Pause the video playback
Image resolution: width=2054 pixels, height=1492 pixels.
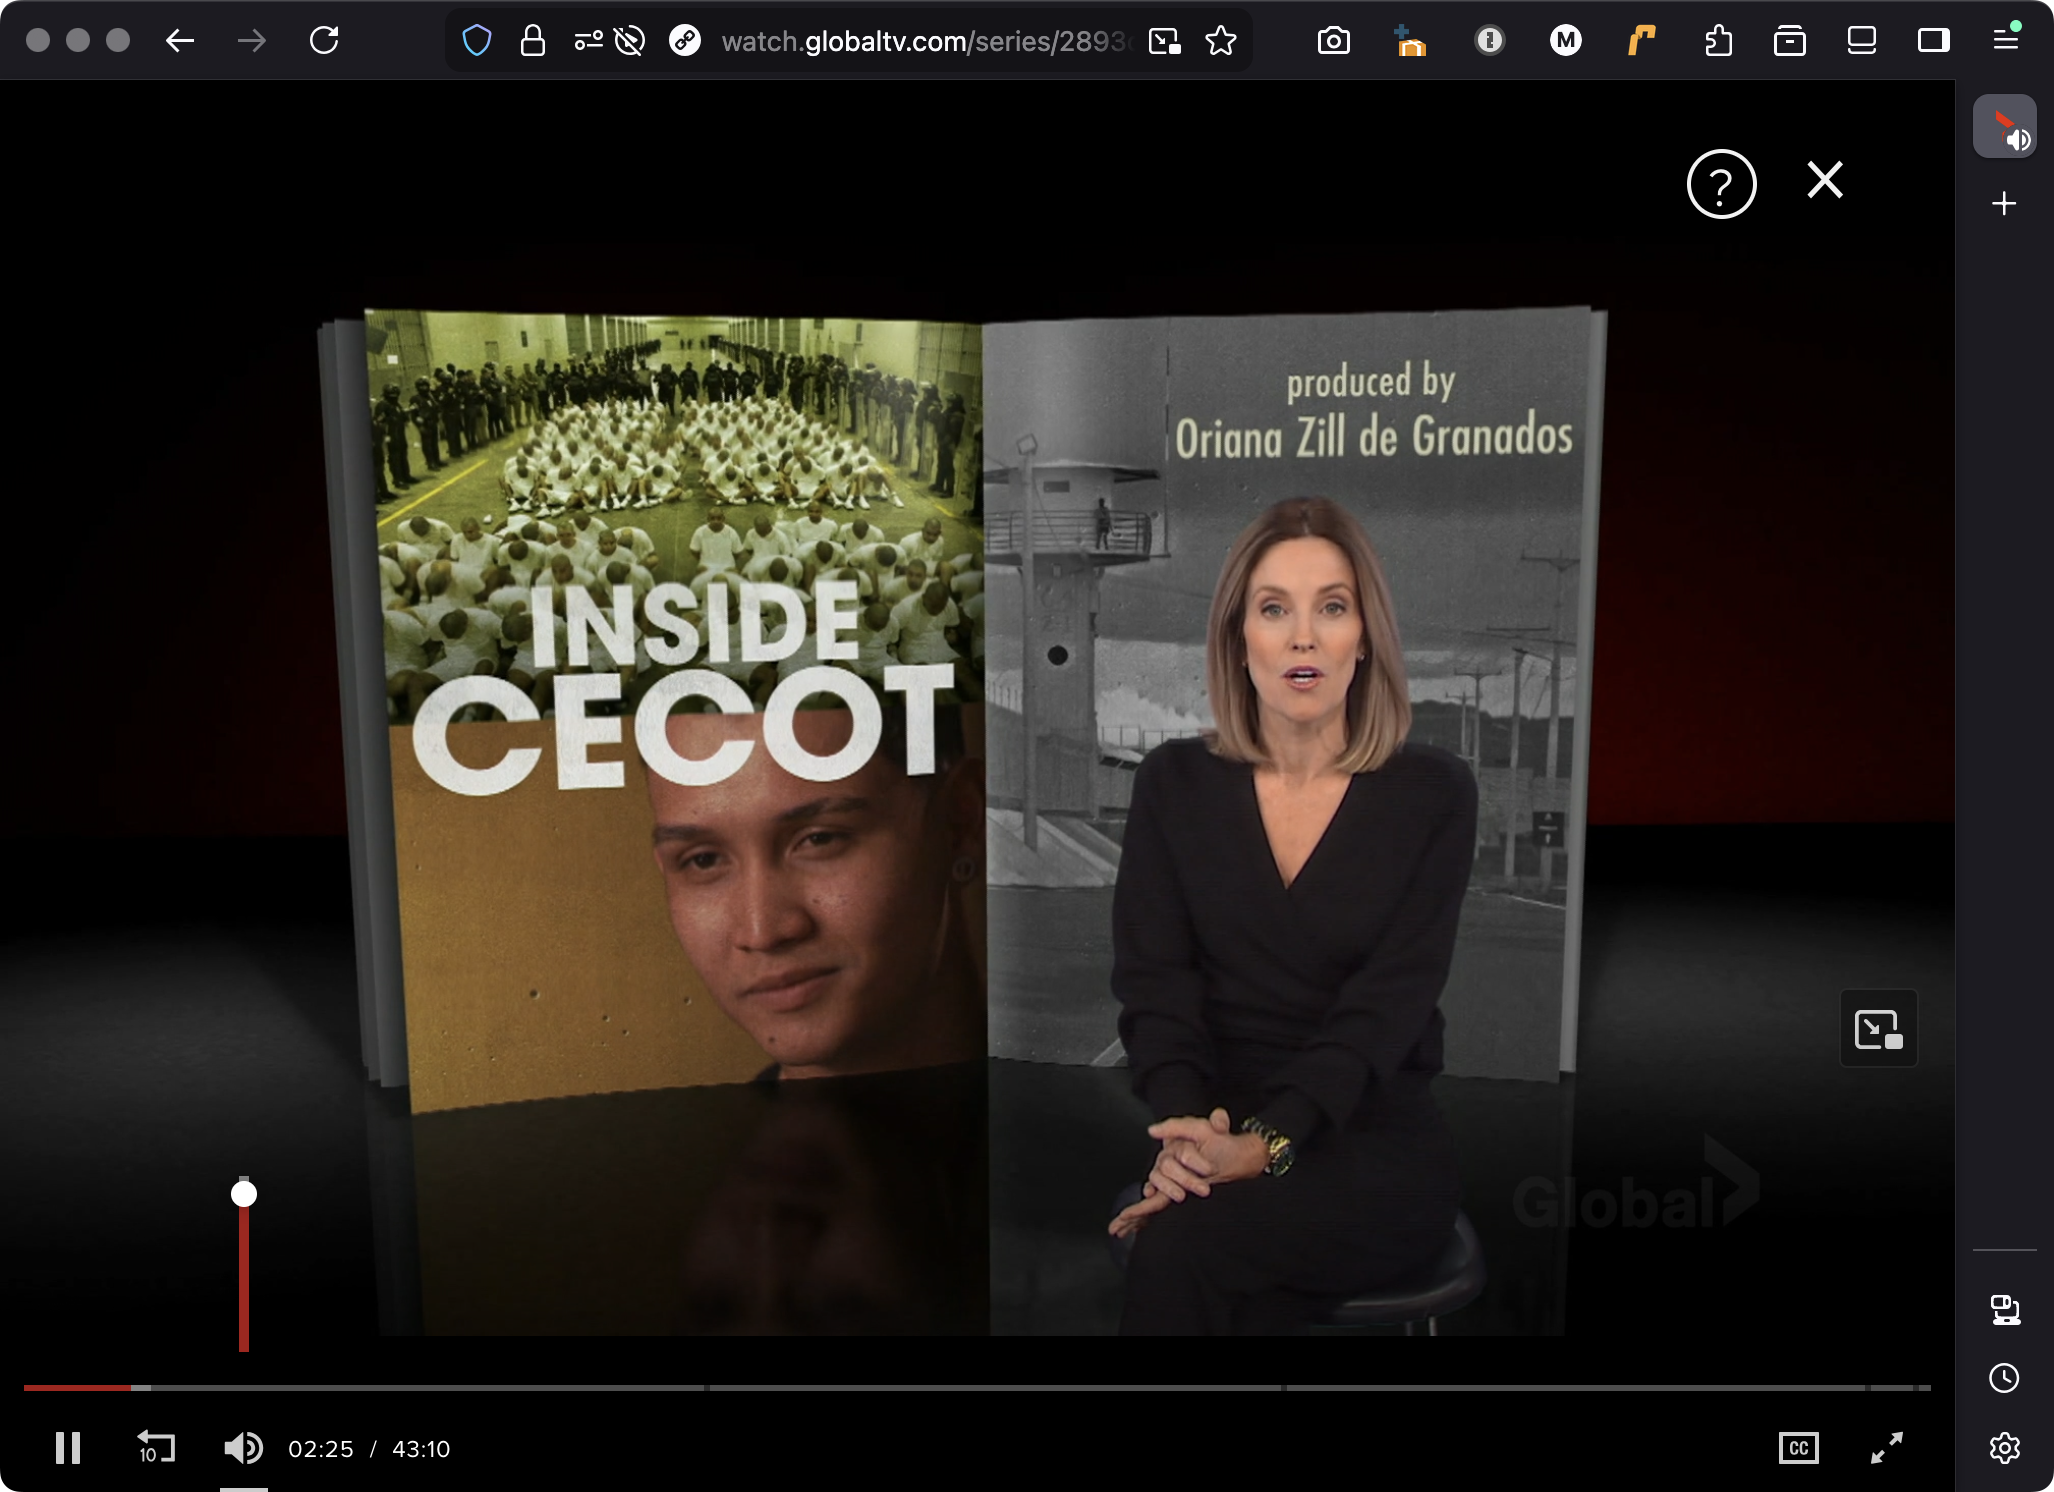(67, 1448)
